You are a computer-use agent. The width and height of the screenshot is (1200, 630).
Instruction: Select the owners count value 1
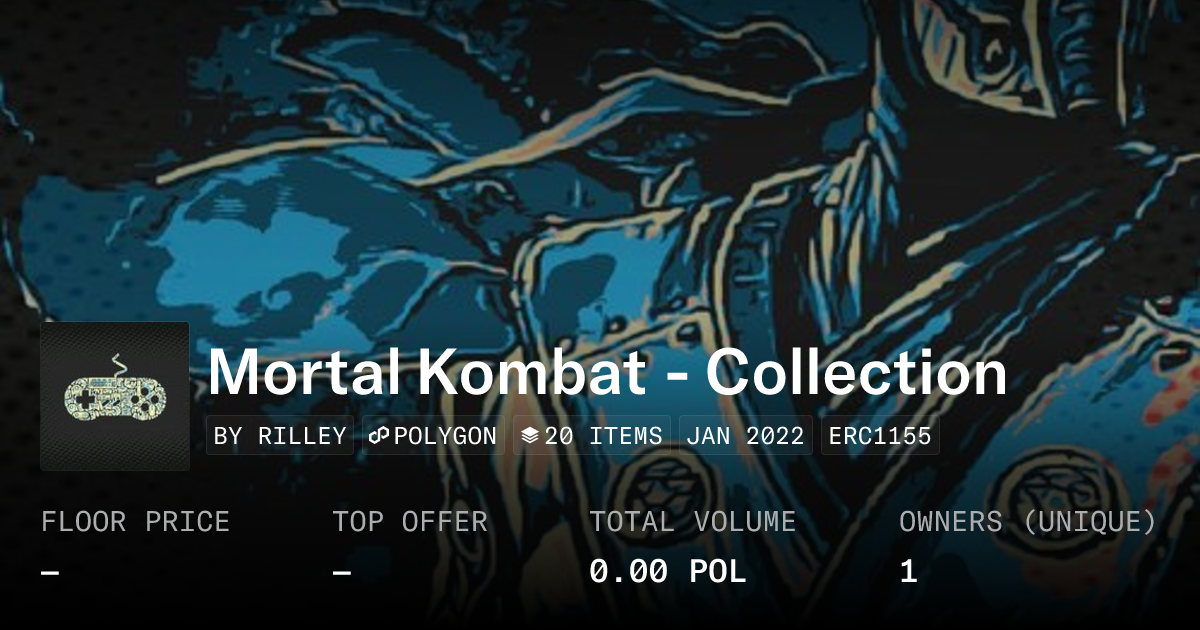tap(908, 572)
